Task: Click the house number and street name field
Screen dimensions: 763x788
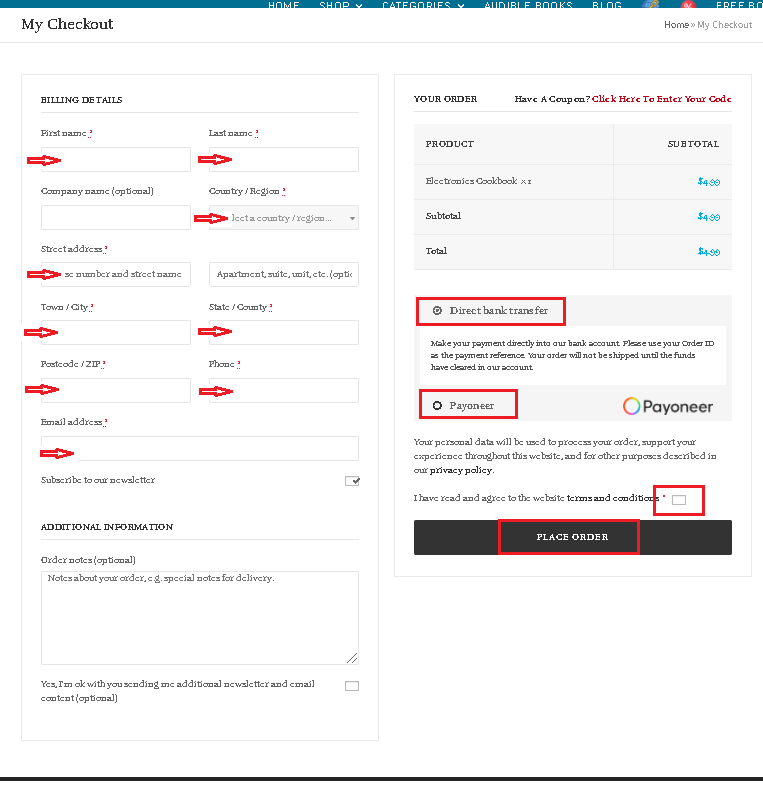Action: click(x=116, y=274)
